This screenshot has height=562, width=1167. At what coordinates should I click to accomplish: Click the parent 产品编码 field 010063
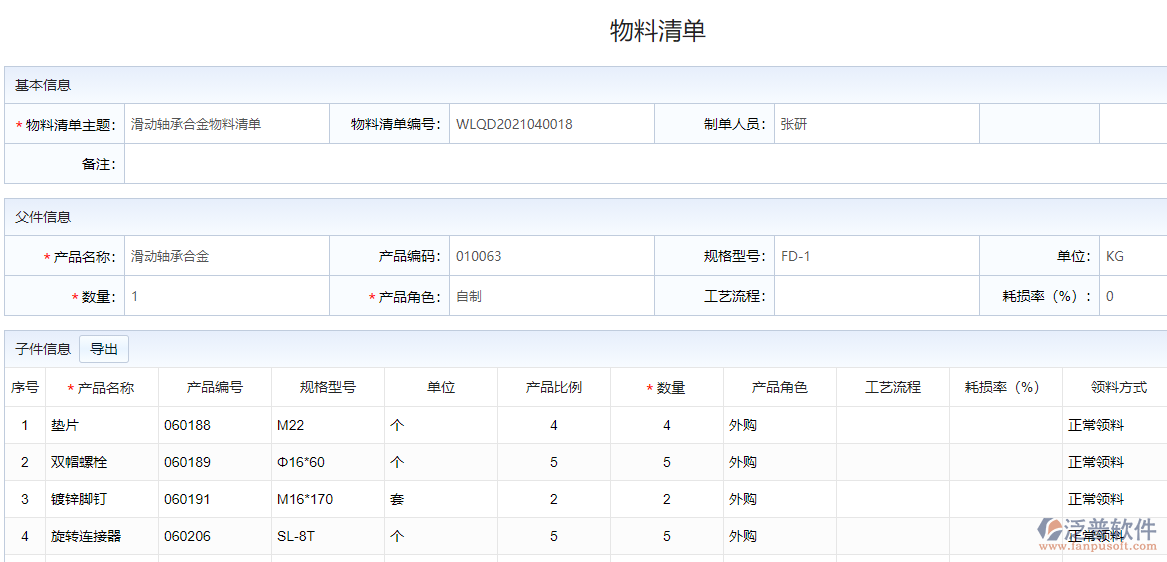[x=551, y=256]
